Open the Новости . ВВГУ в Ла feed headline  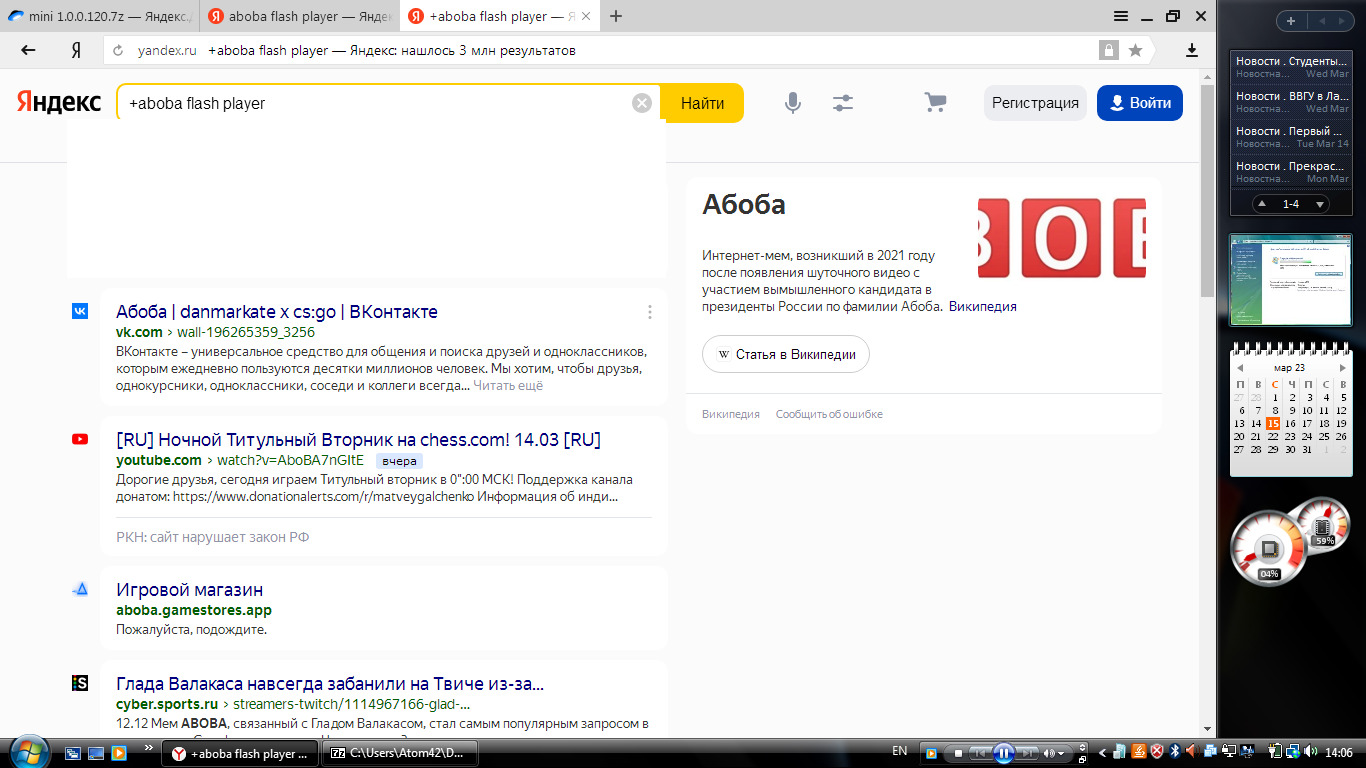[x=1292, y=102]
